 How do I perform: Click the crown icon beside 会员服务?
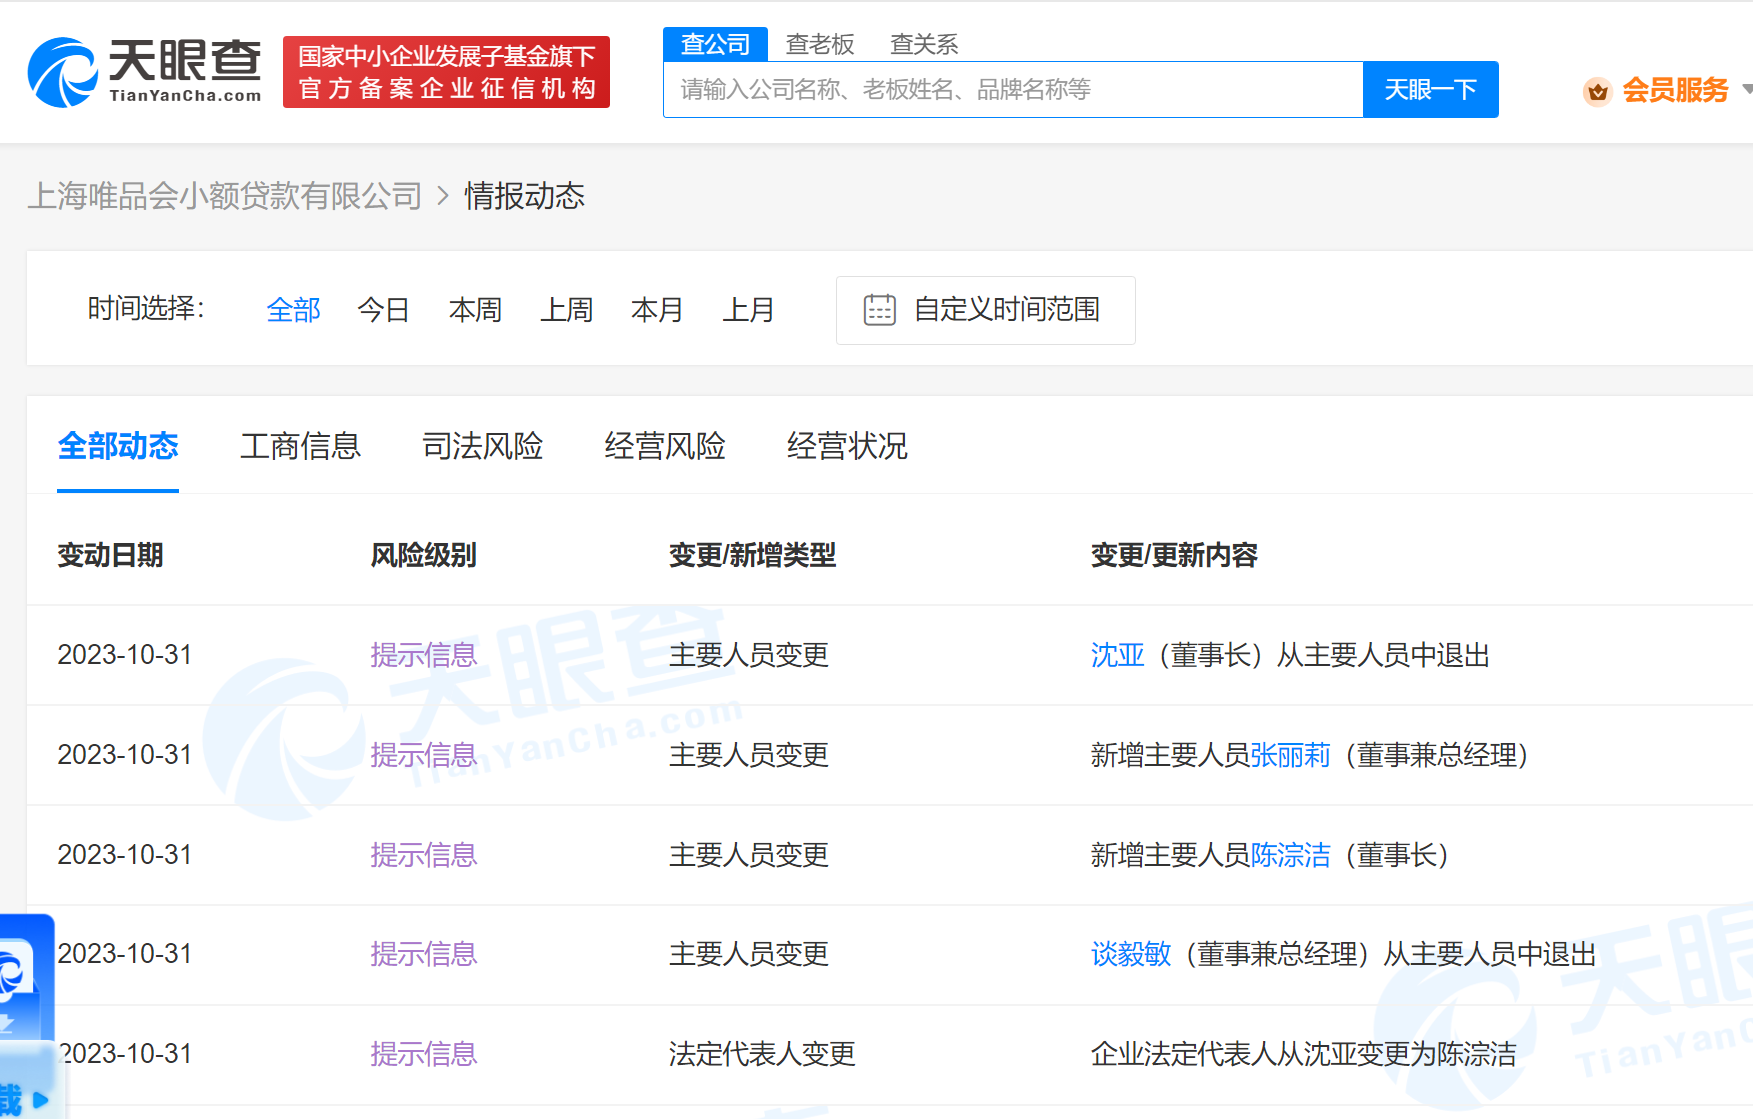tap(1598, 91)
